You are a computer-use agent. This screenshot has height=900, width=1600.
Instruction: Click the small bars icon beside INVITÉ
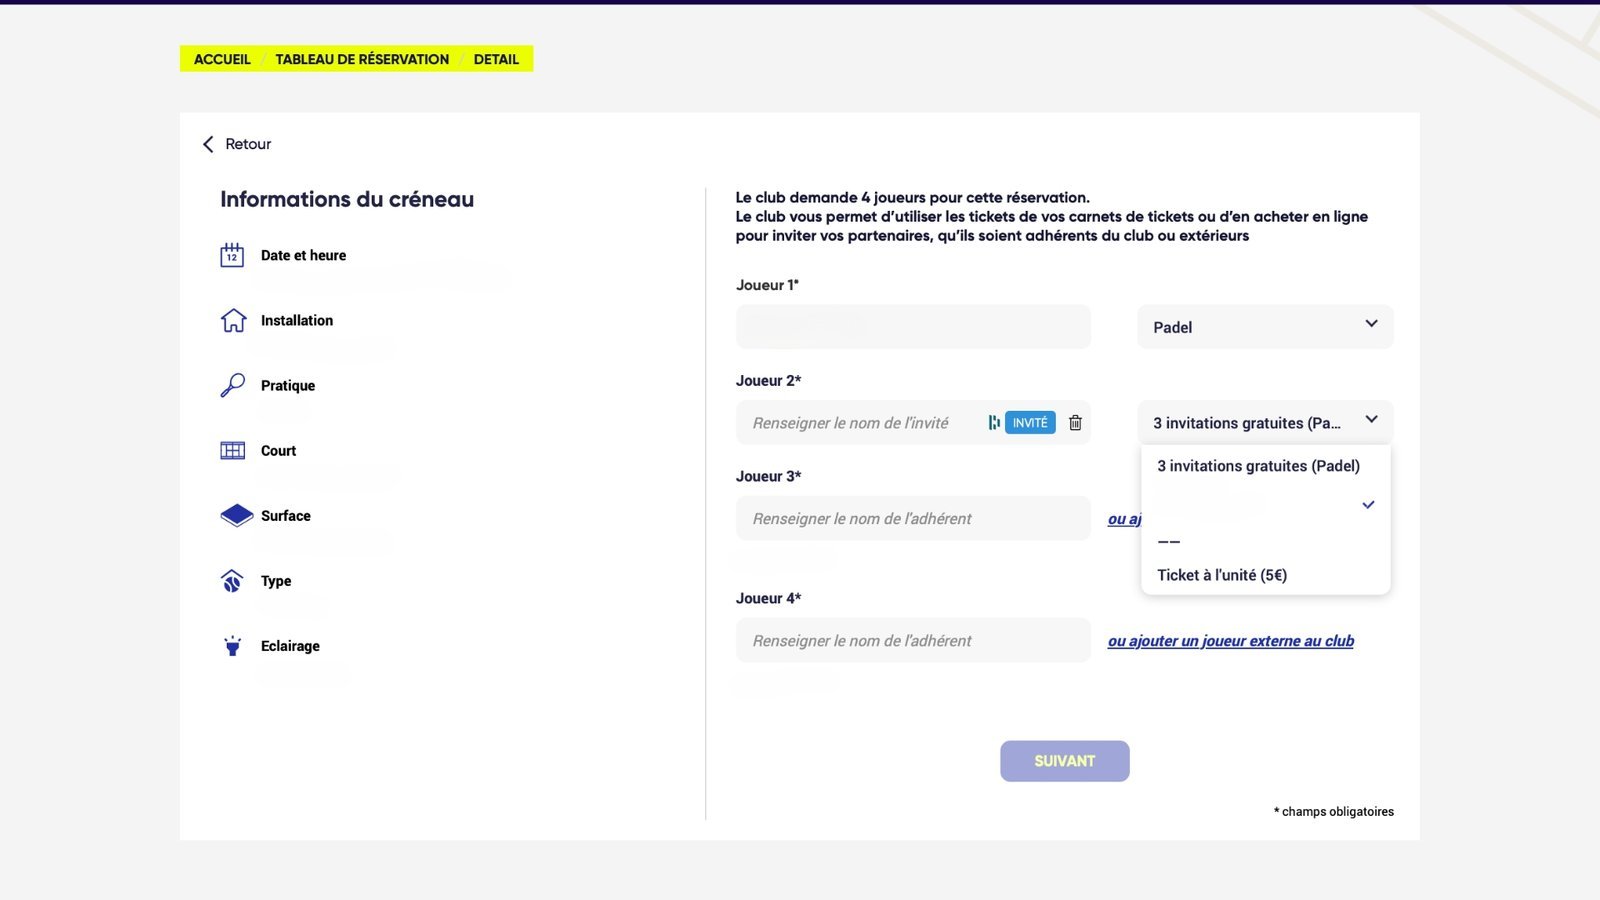coord(994,423)
